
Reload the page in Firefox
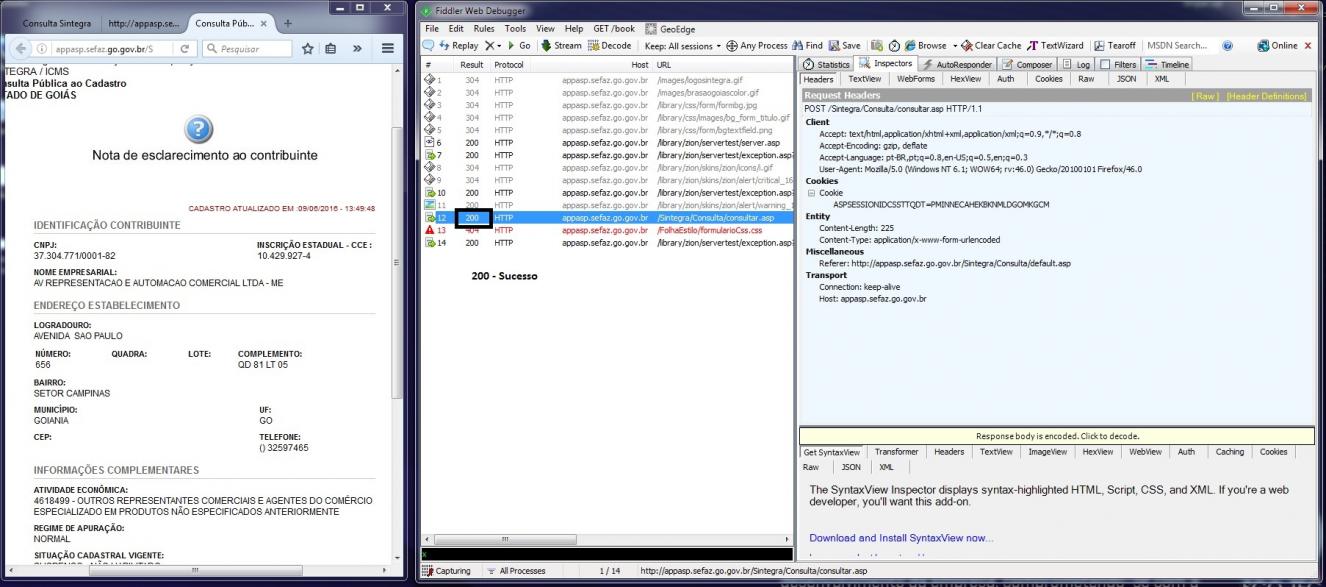tap(185, 48)
